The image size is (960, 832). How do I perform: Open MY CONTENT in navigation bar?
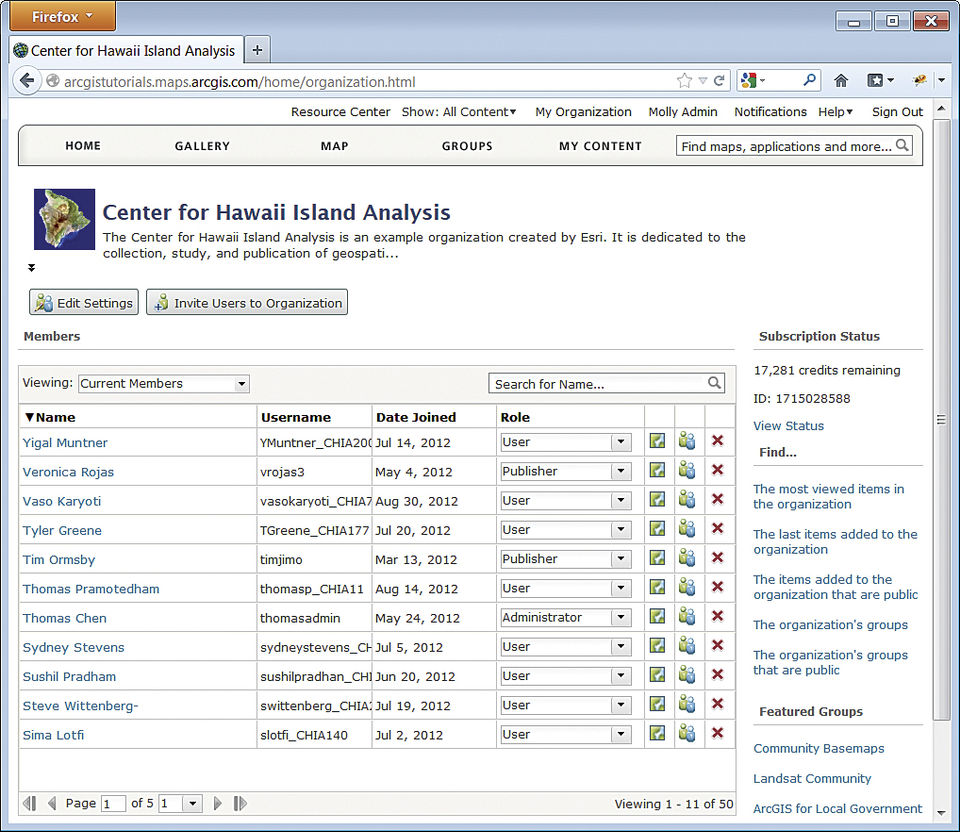[600, 146]
